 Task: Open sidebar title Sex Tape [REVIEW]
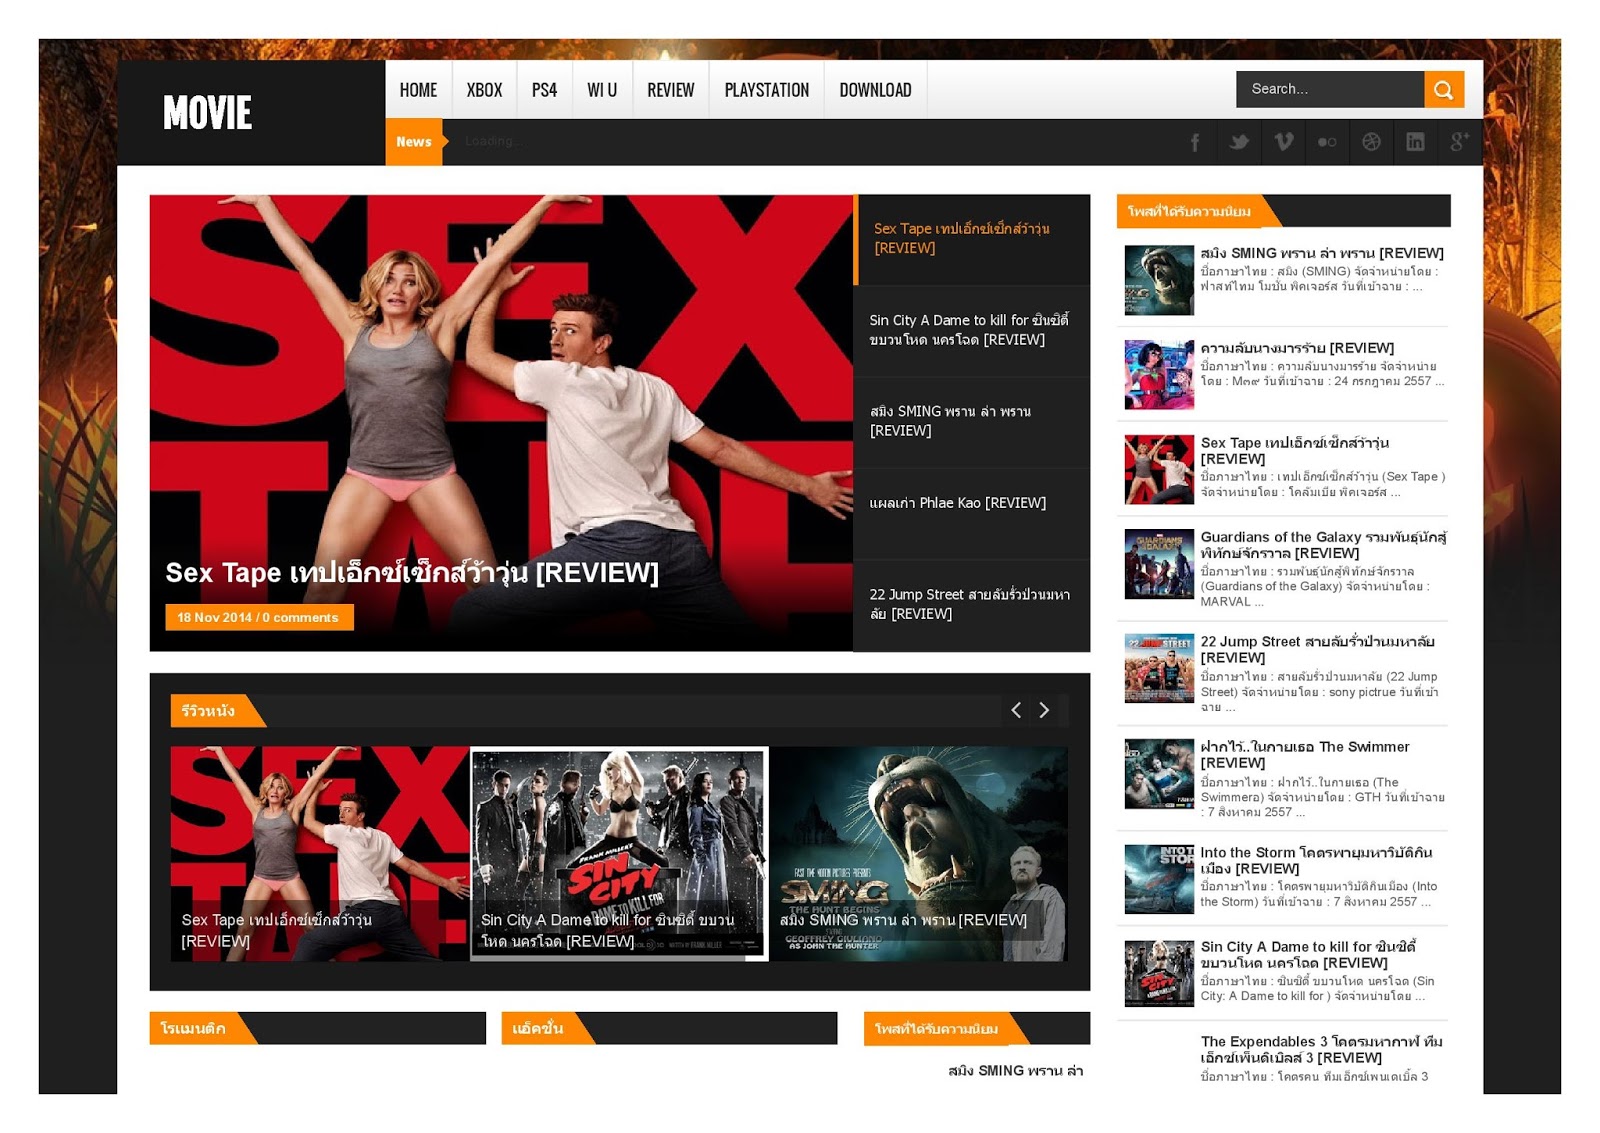click(x=1295, y=451)
